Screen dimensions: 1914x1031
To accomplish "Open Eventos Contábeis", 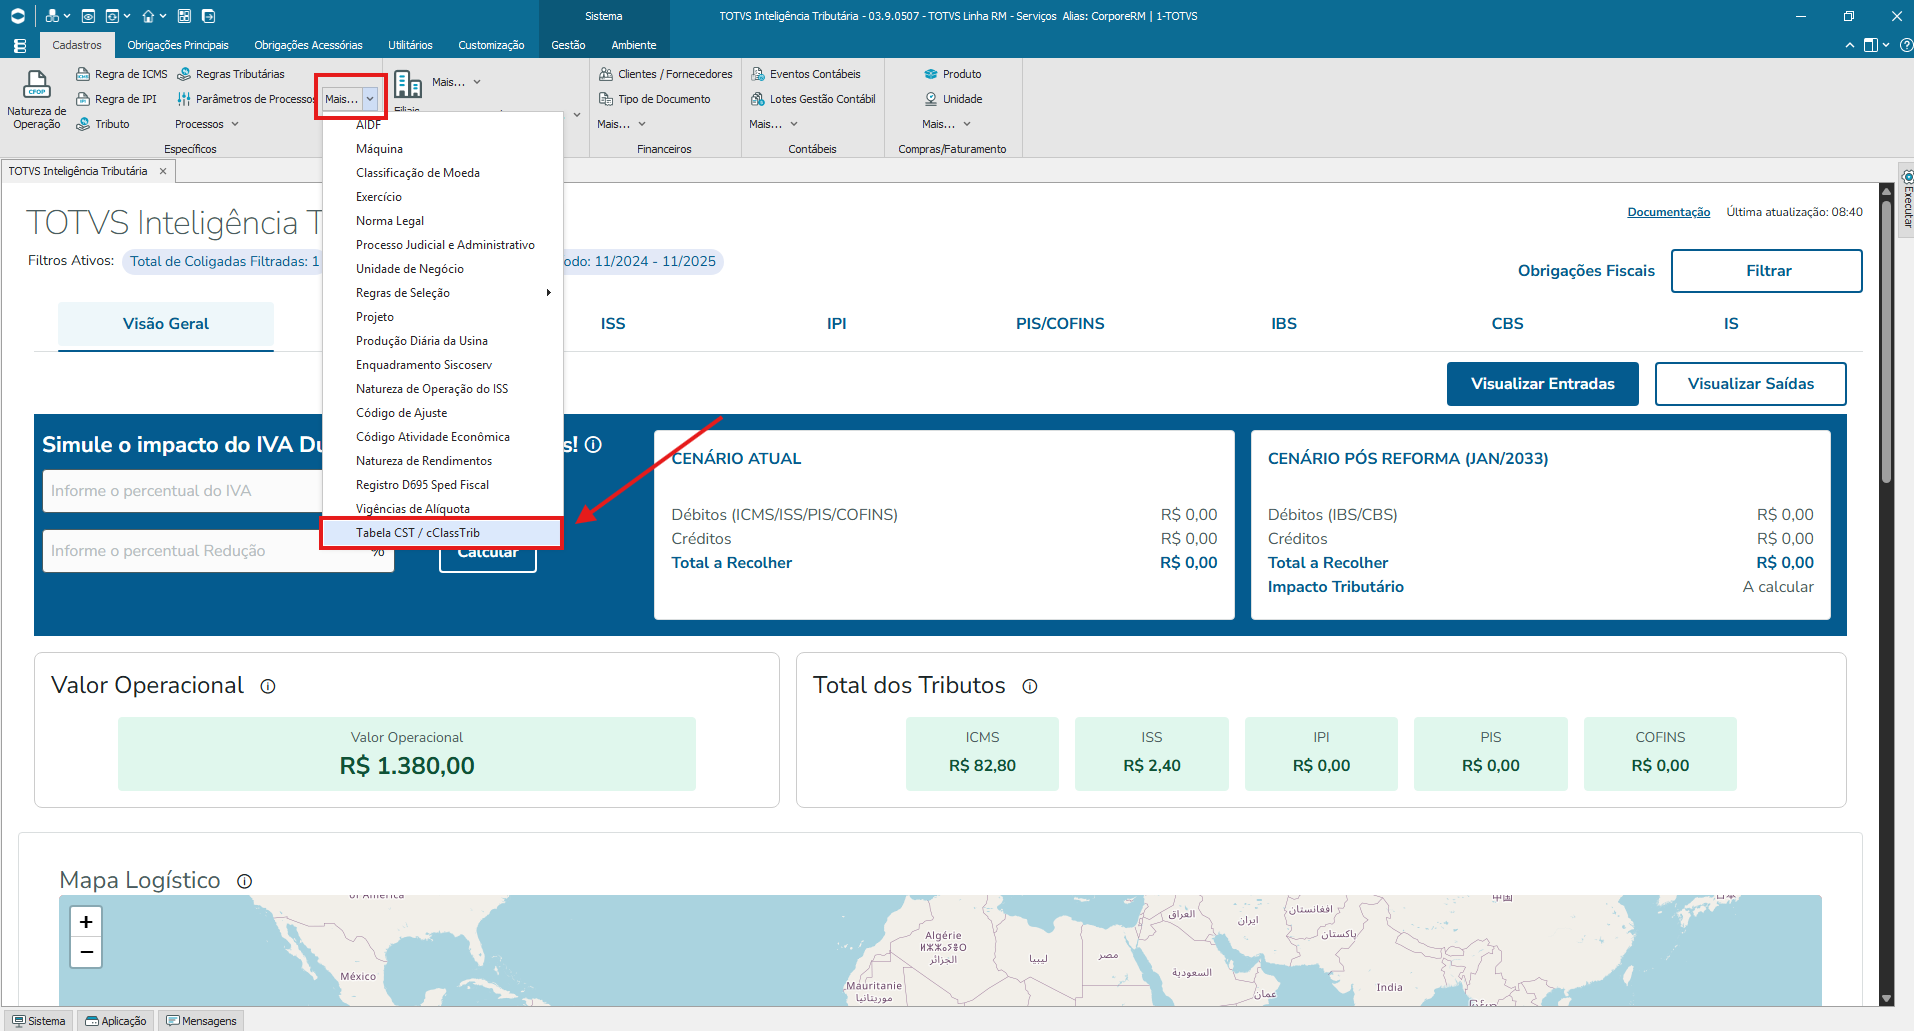I will point(805,74).
